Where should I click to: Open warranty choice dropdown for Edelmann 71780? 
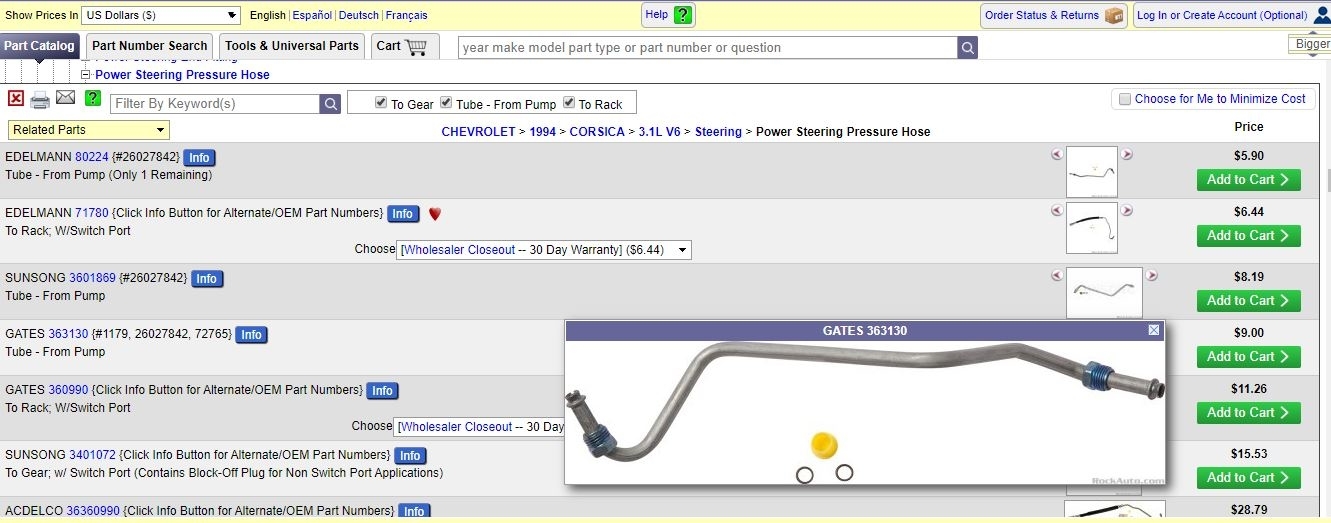pyautogui.click(x=544, y=250)
